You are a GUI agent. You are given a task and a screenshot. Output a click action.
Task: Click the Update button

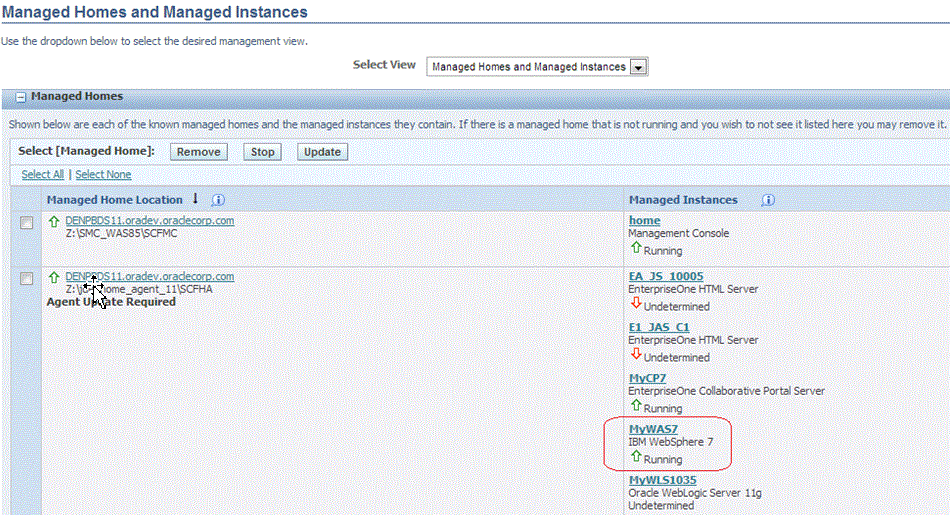322,152
